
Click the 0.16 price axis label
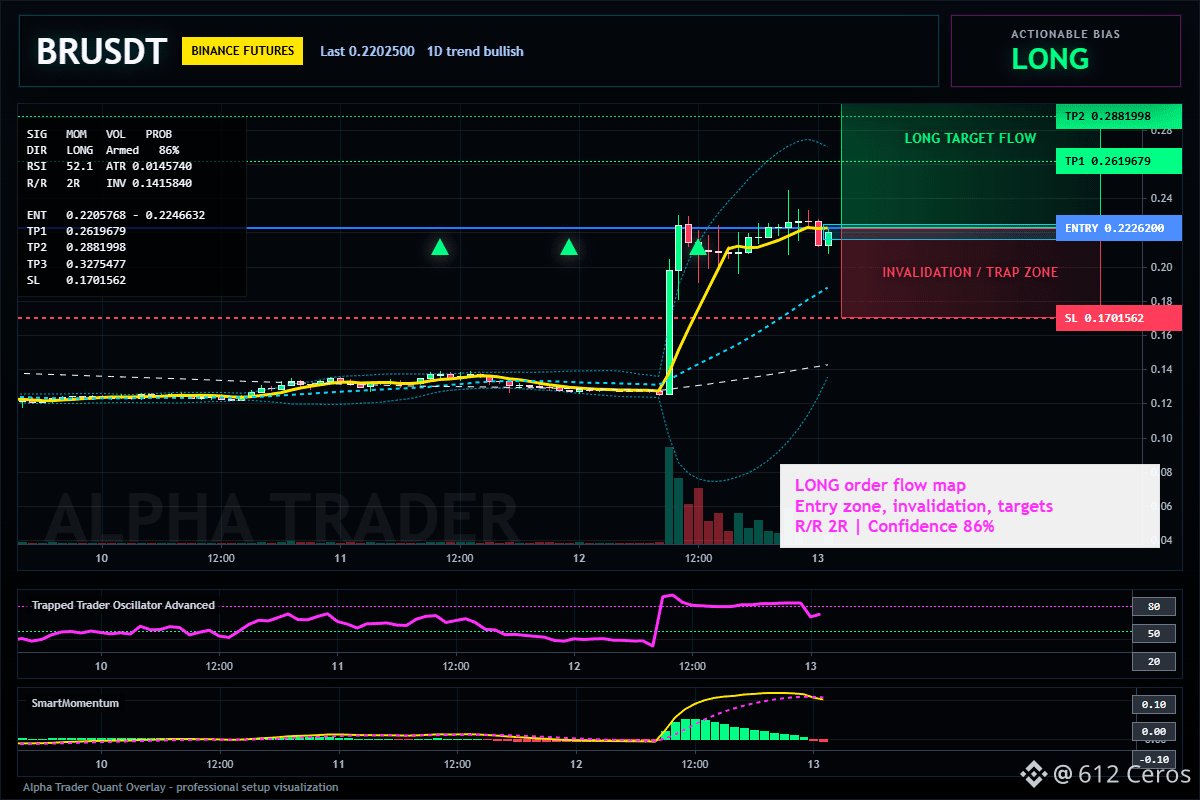coord(1160,335)
